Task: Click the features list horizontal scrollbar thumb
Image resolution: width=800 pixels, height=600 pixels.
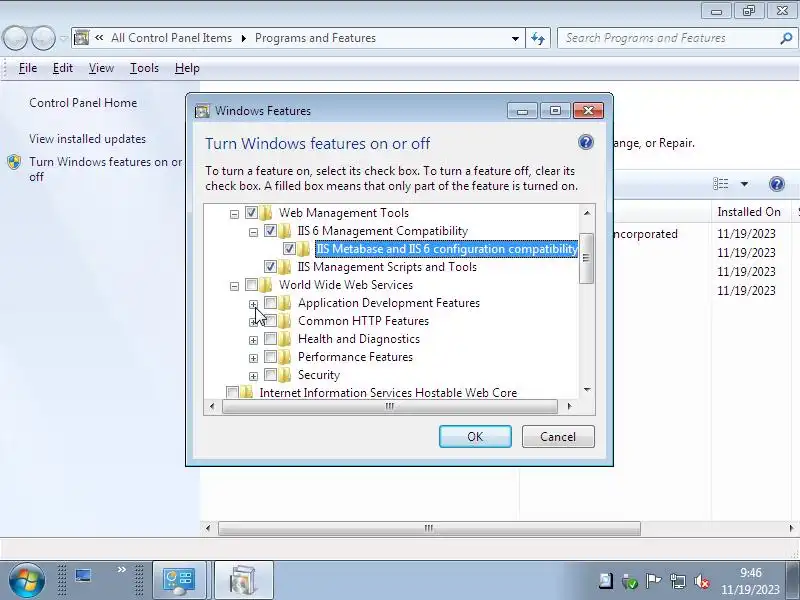Action: pyautogui.click(x=390, y=407)
